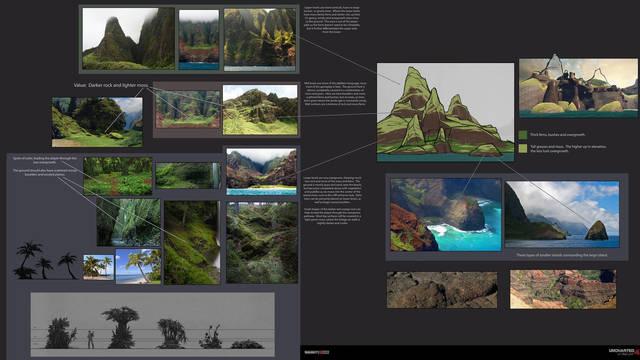
Task: Open the fern-covered gorge photo
Action: [x=129, y=222]
